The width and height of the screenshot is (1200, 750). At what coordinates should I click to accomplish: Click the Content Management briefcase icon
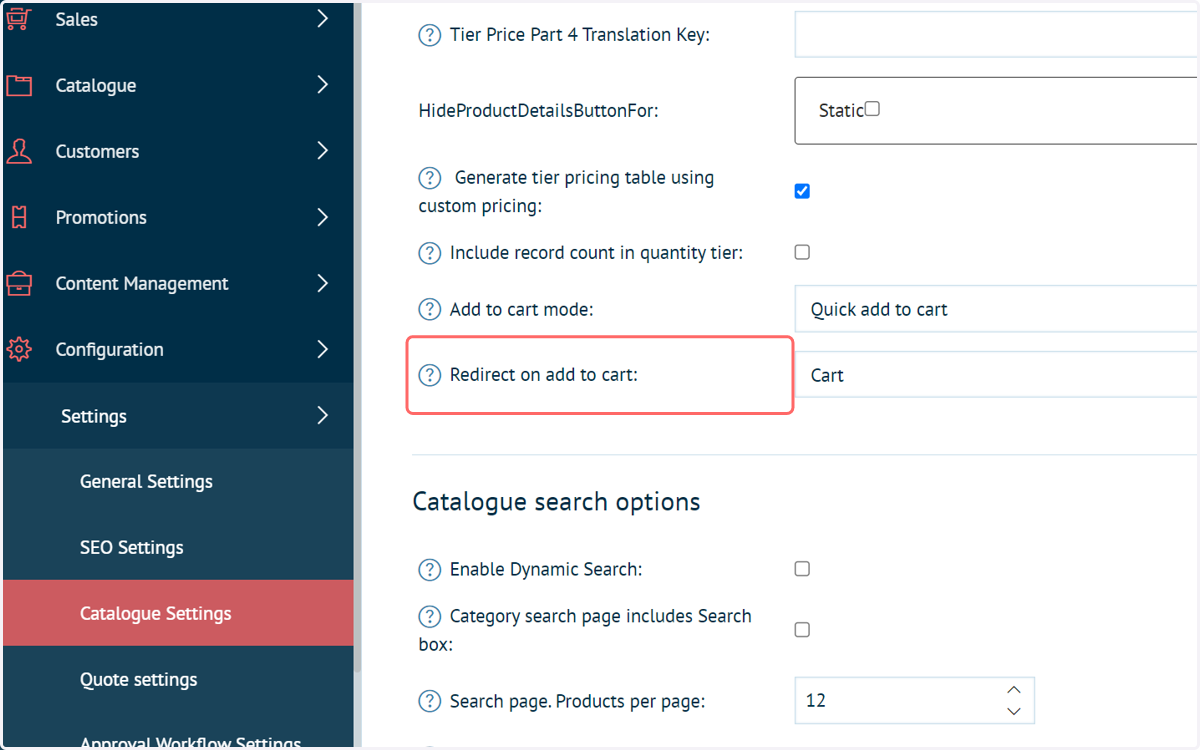point(19,284)
